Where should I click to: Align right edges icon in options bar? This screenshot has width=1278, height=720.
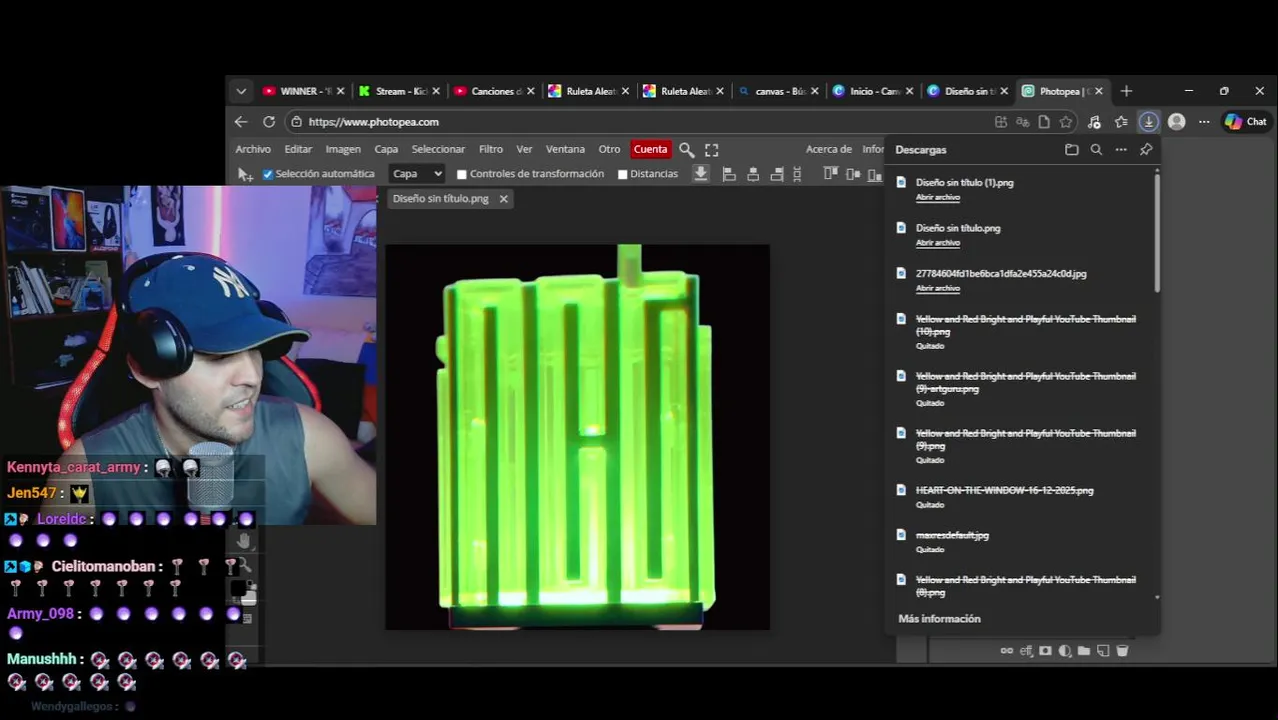click(777, 174)
